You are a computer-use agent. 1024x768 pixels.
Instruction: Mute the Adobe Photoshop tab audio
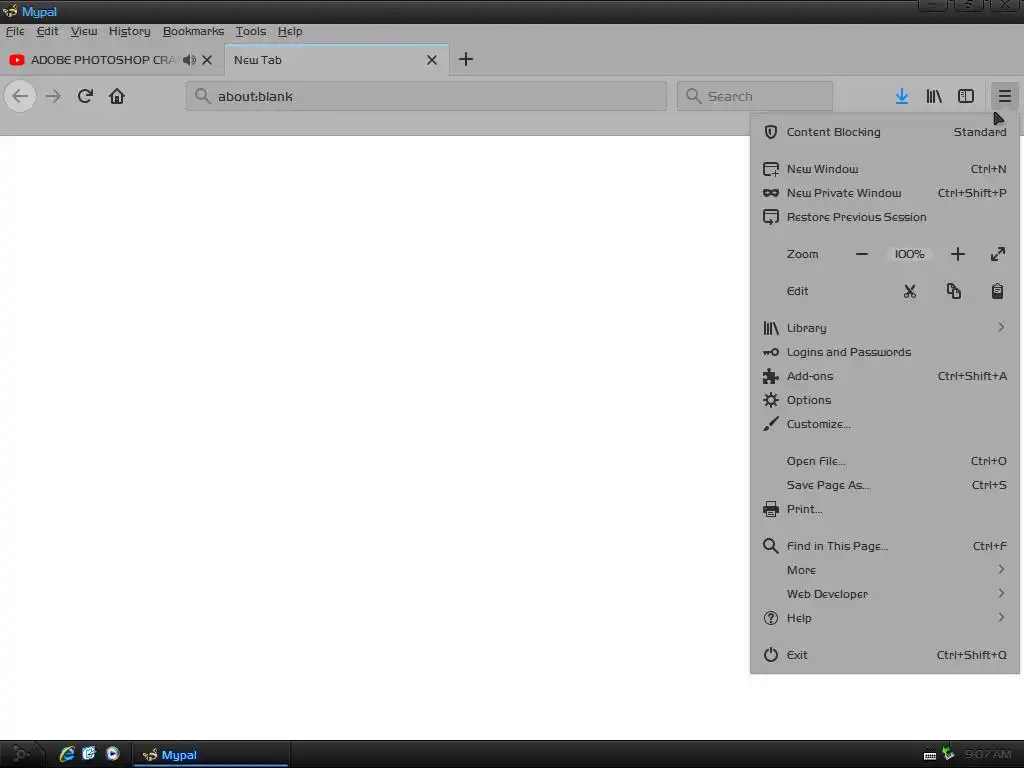point(189,60)
